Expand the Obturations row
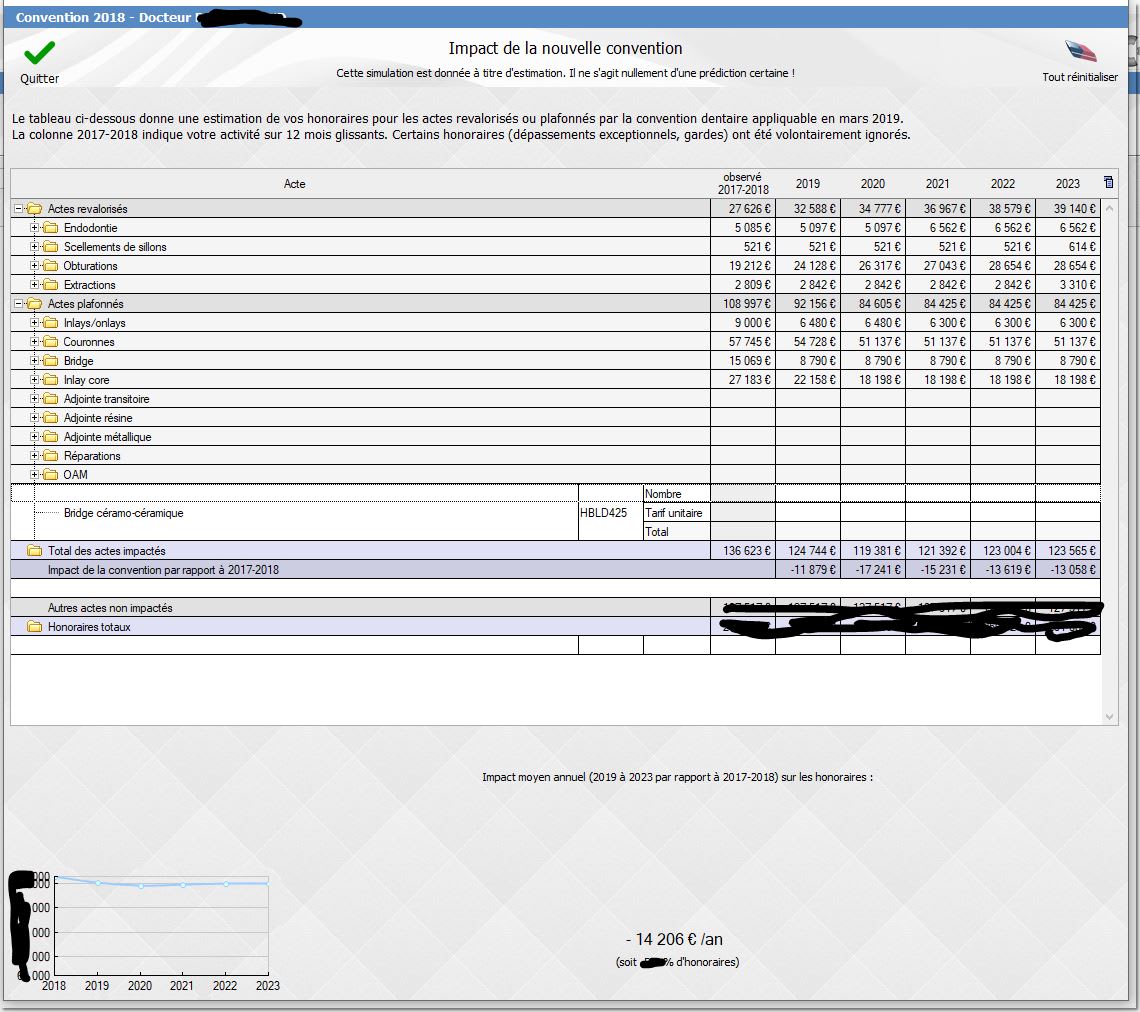The height and width of the screenshot is (1012, 1140). pos(34,265)
